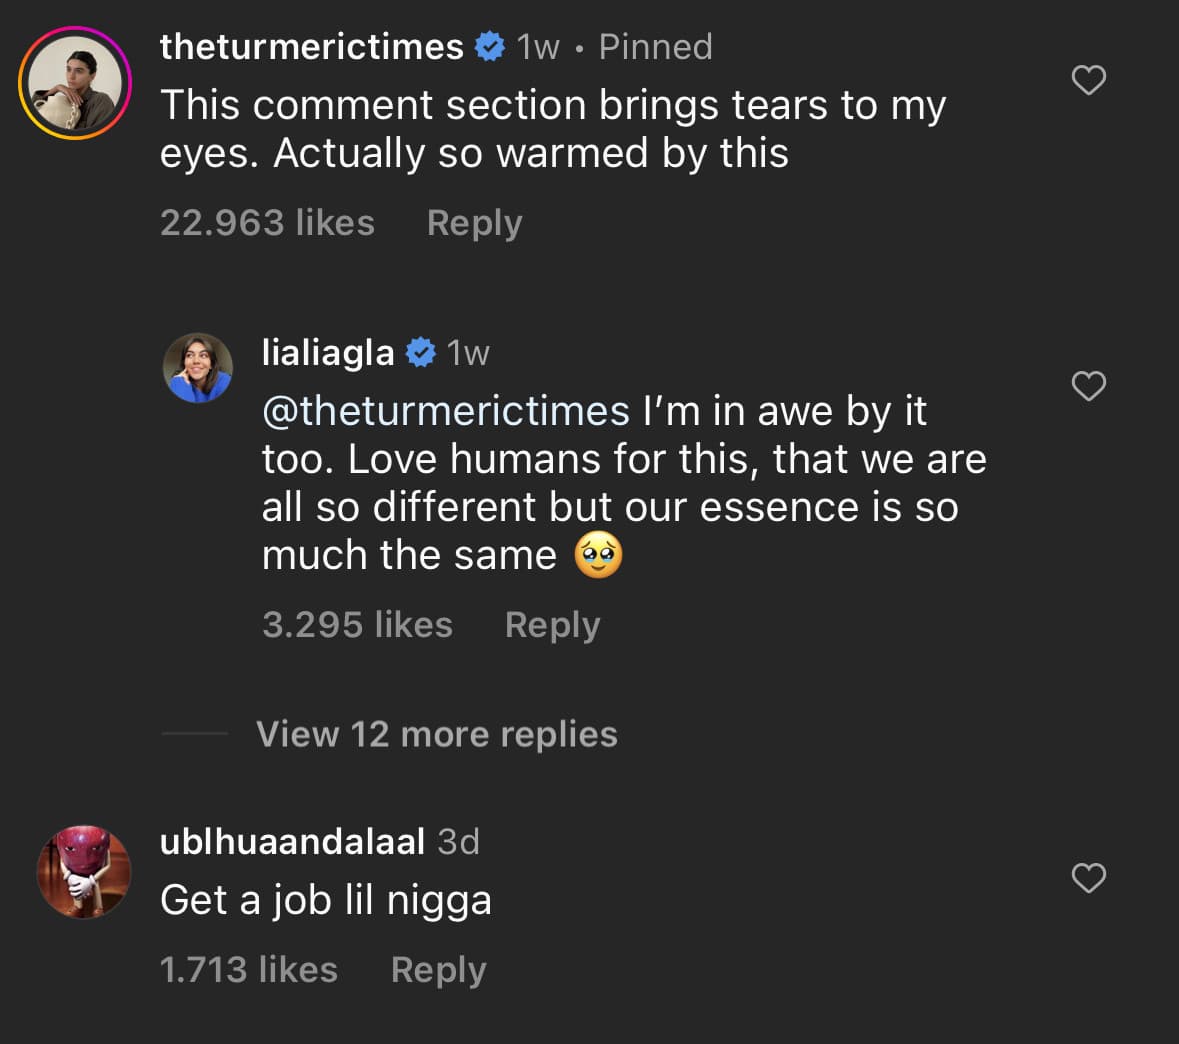This screenshot has height=1044, width=1179.
Task: Open theturmerictimes username link
Action: [311, 47]
